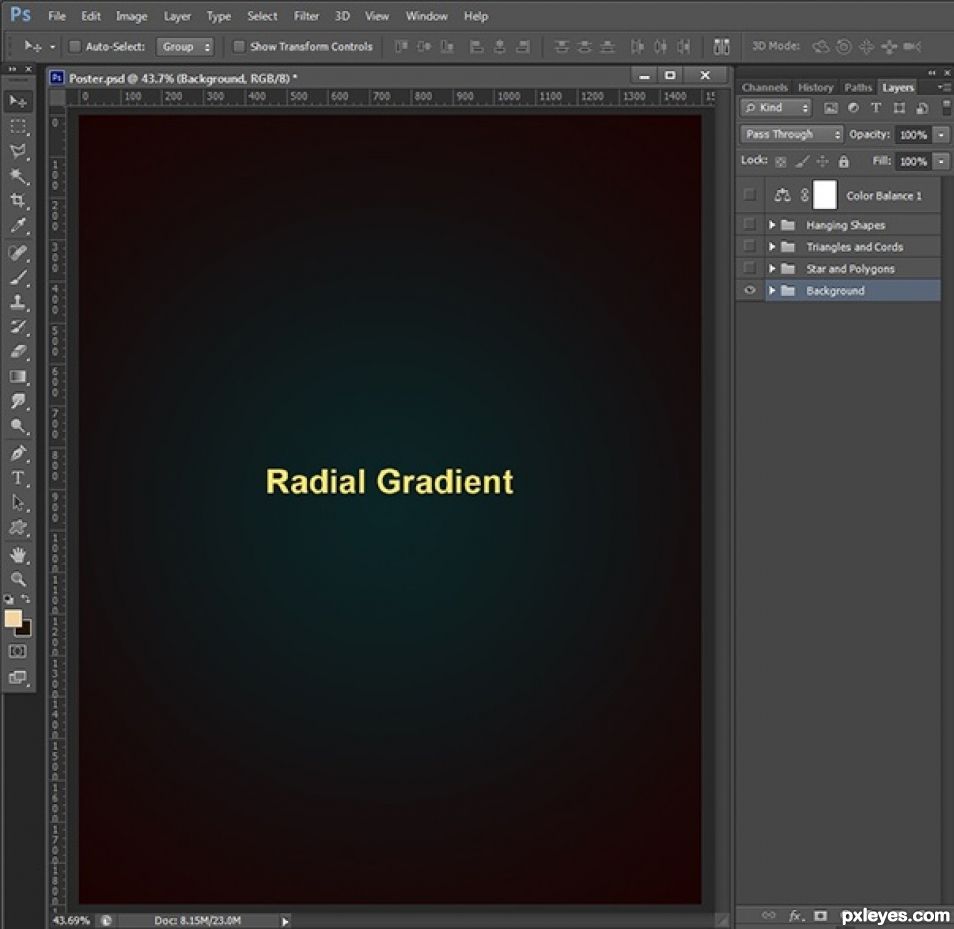Image resolution: width=954 pixels, height=929 pixels.
Task: Swap foreground and background colors icon
Action: (x=26, y=600)
